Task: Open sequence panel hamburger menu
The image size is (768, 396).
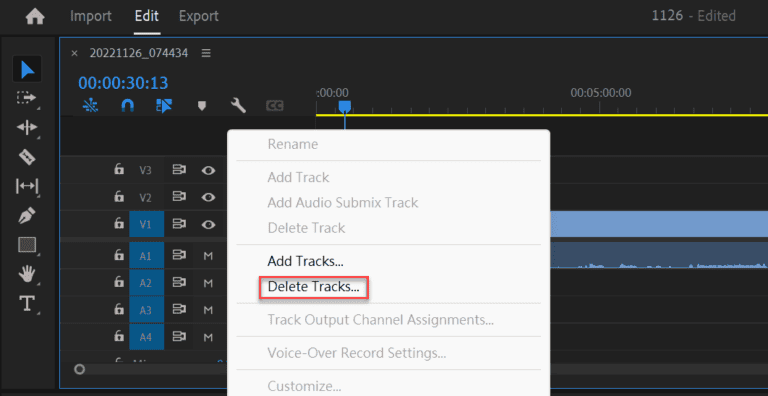Action: [206, 53]
